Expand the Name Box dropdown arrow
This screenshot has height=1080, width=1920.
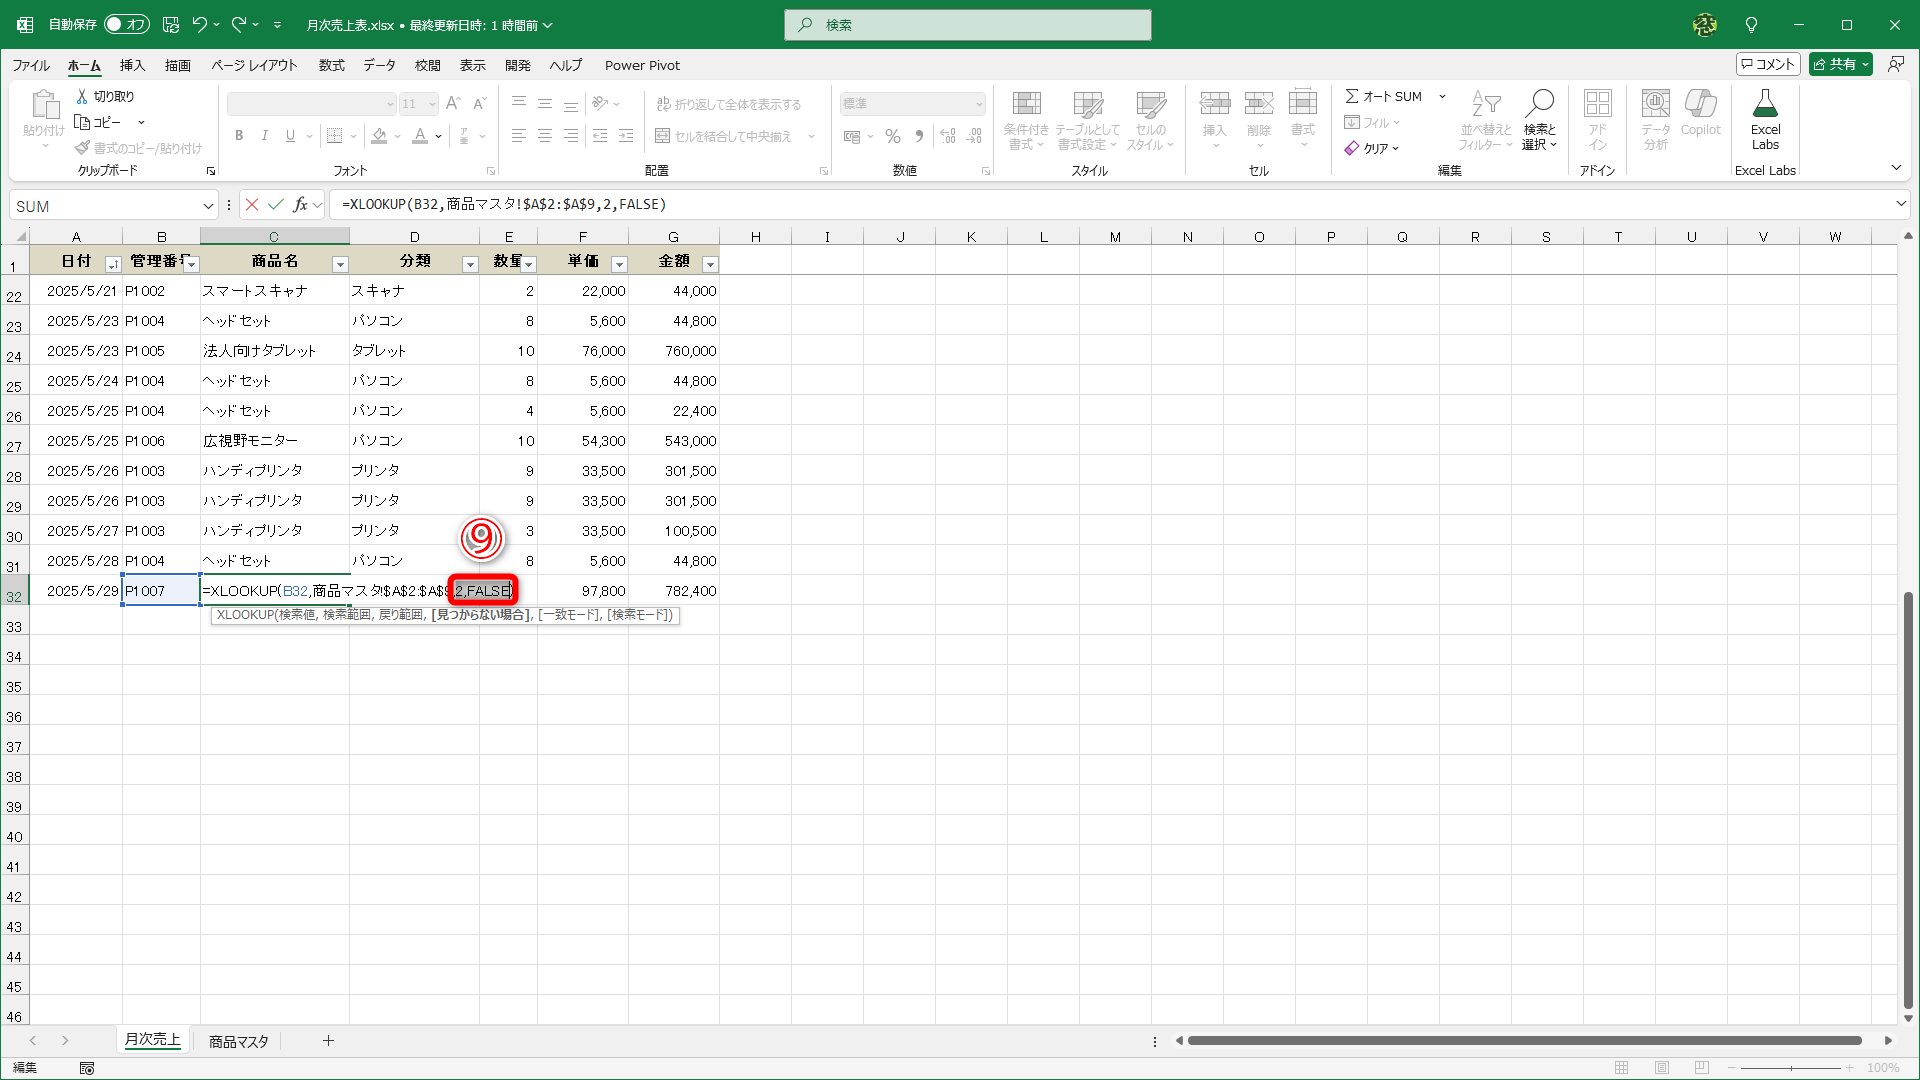[x=208, y=206]
